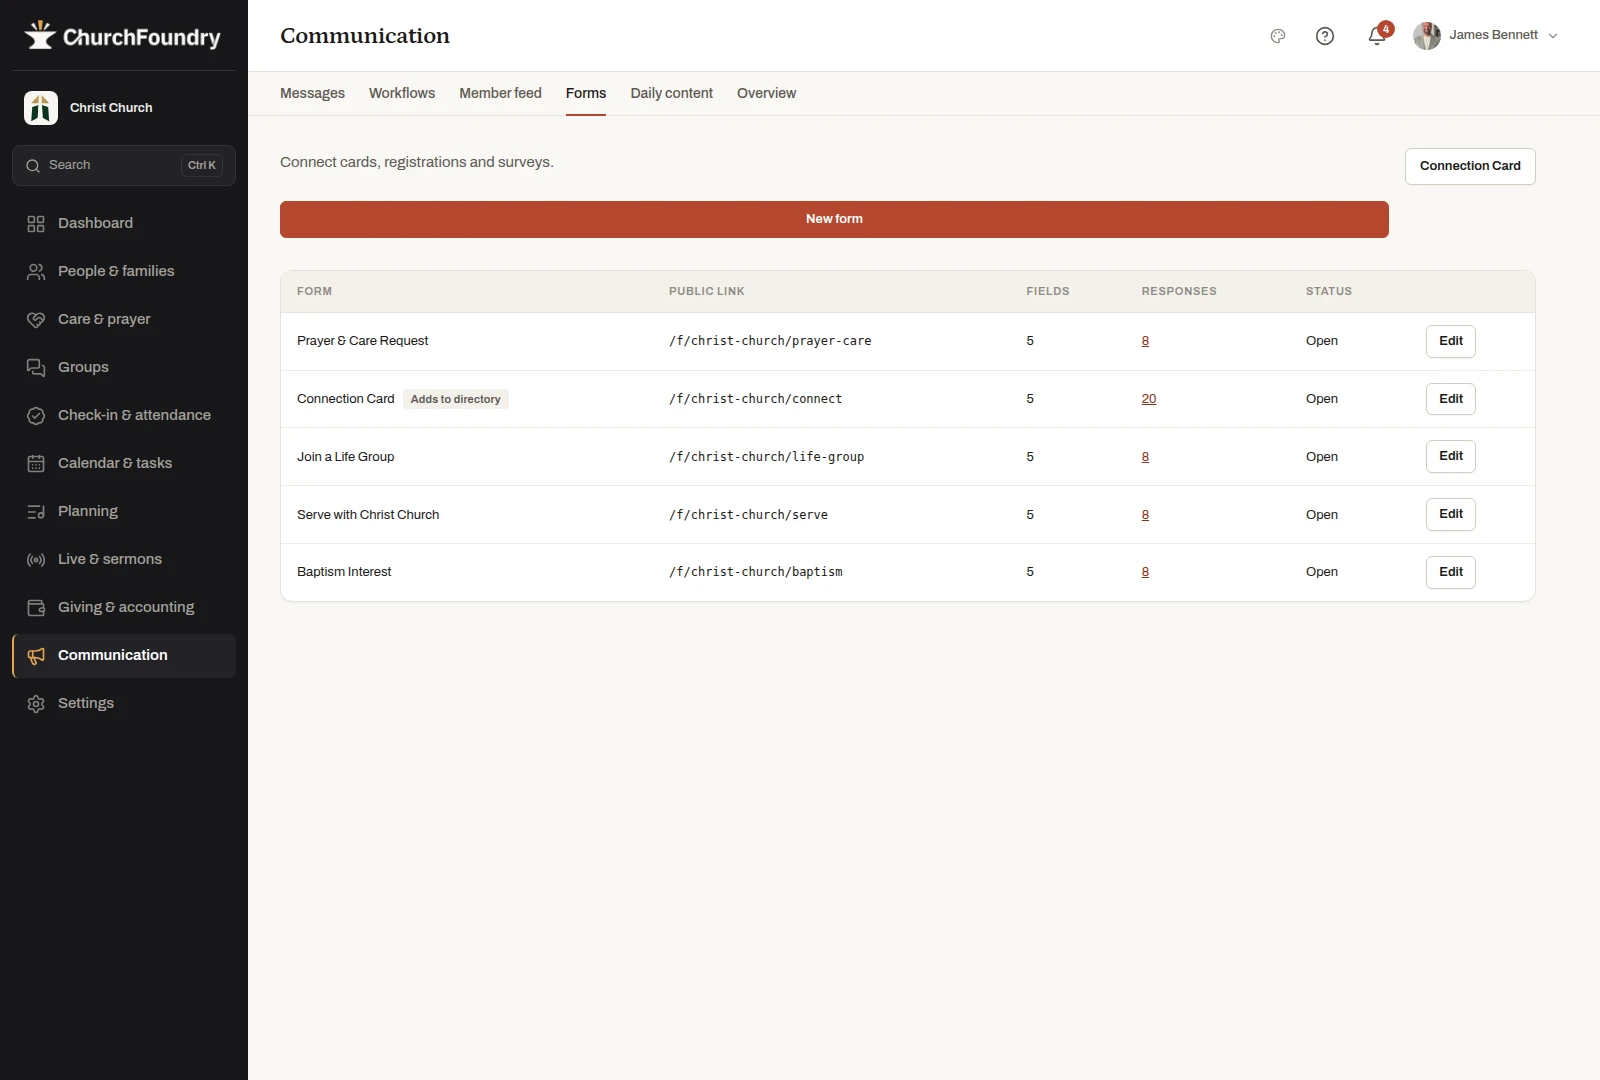Edit the Baptism Interest form
Screen dimensions: 1600x1080
[1451, 572]
